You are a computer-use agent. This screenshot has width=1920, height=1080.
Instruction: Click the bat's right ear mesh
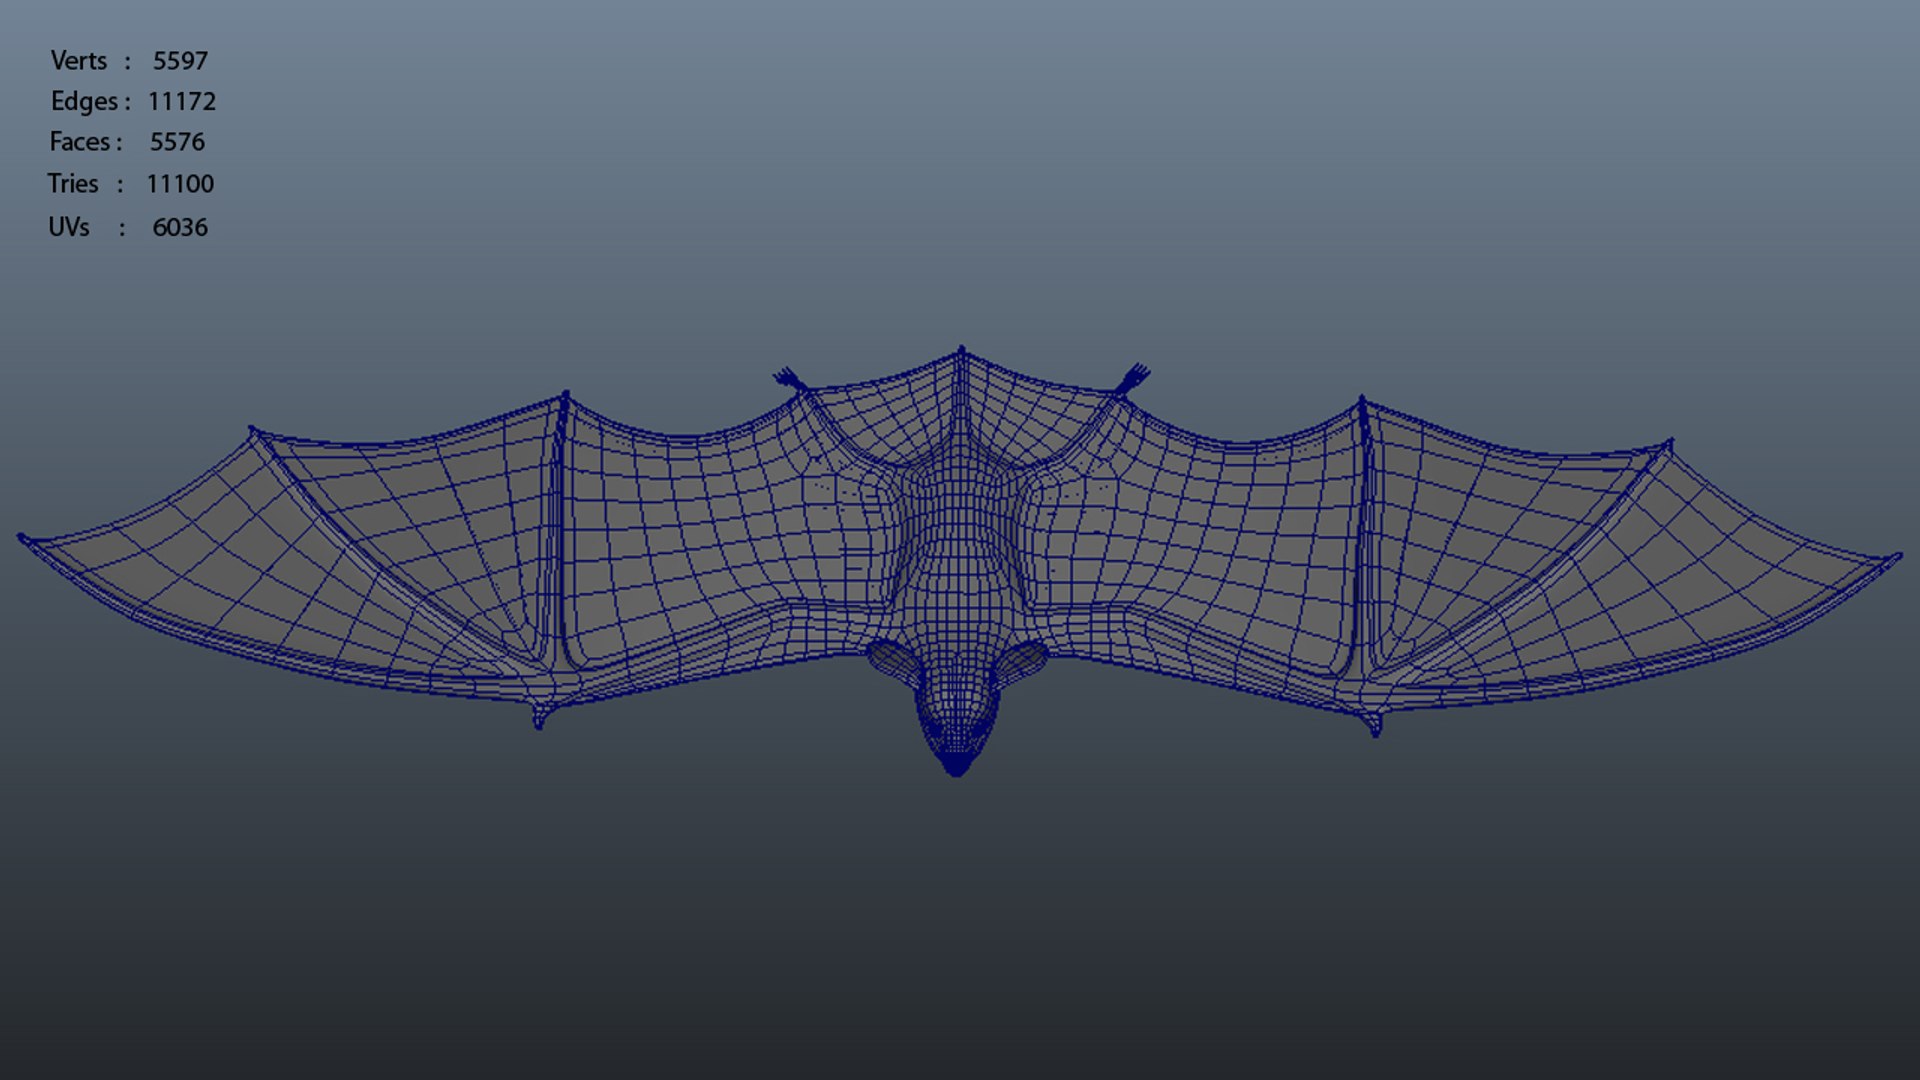point(1024,662)
